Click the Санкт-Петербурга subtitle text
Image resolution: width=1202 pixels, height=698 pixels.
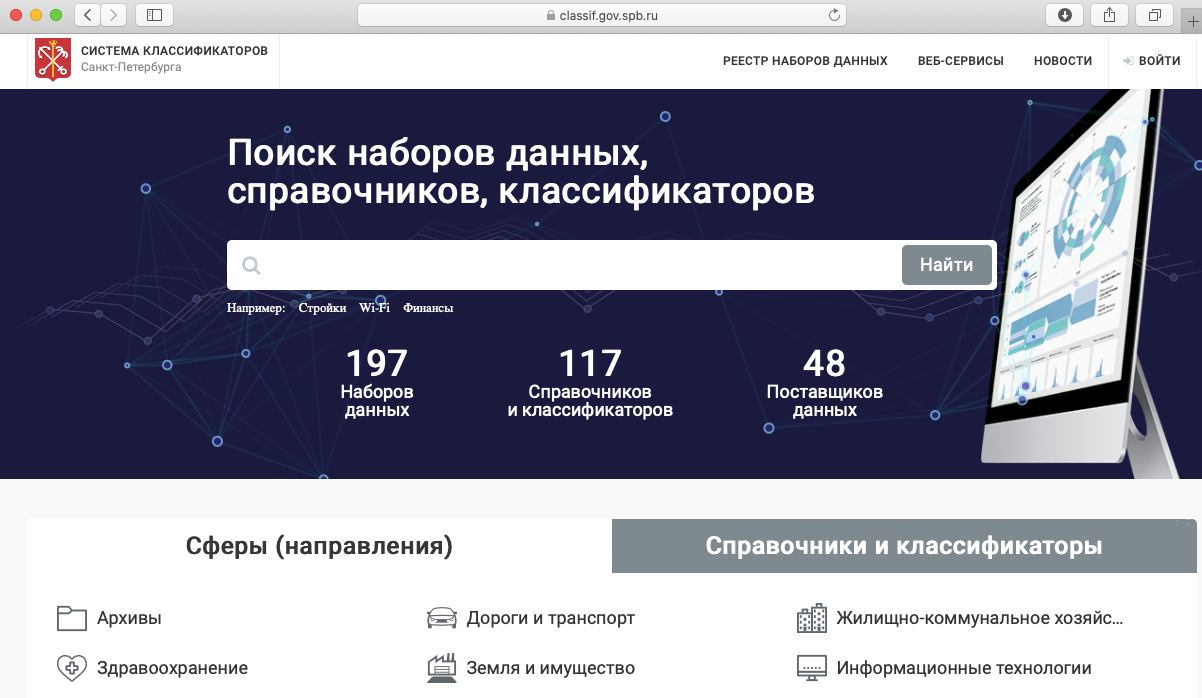click(131, 68)
